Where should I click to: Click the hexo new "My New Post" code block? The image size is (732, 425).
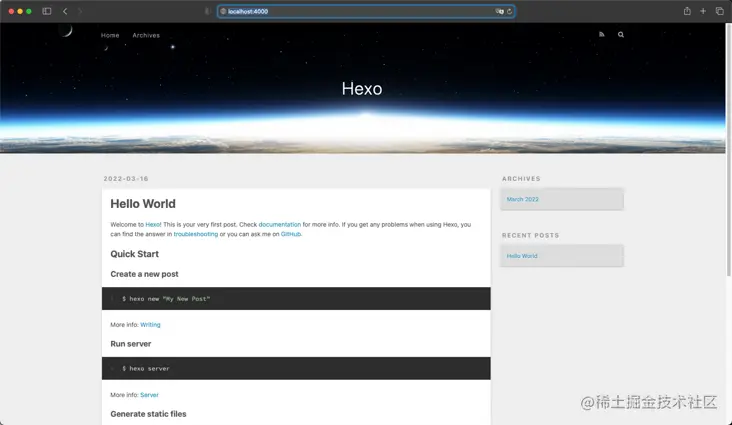point(296,298)
